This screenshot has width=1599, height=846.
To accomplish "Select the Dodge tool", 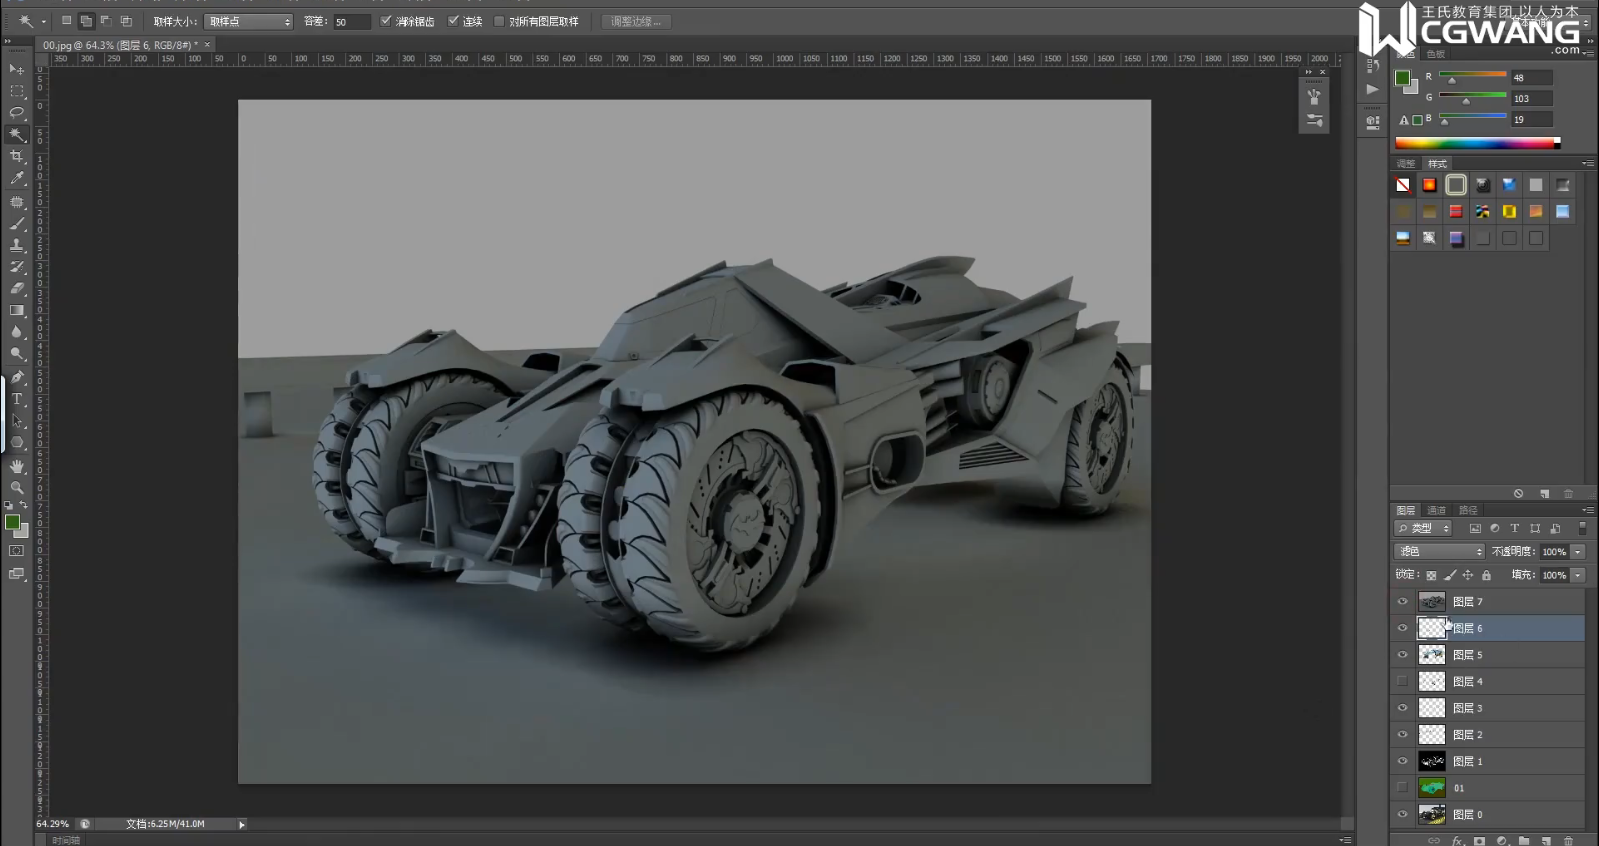I will [x=17, y=355].
